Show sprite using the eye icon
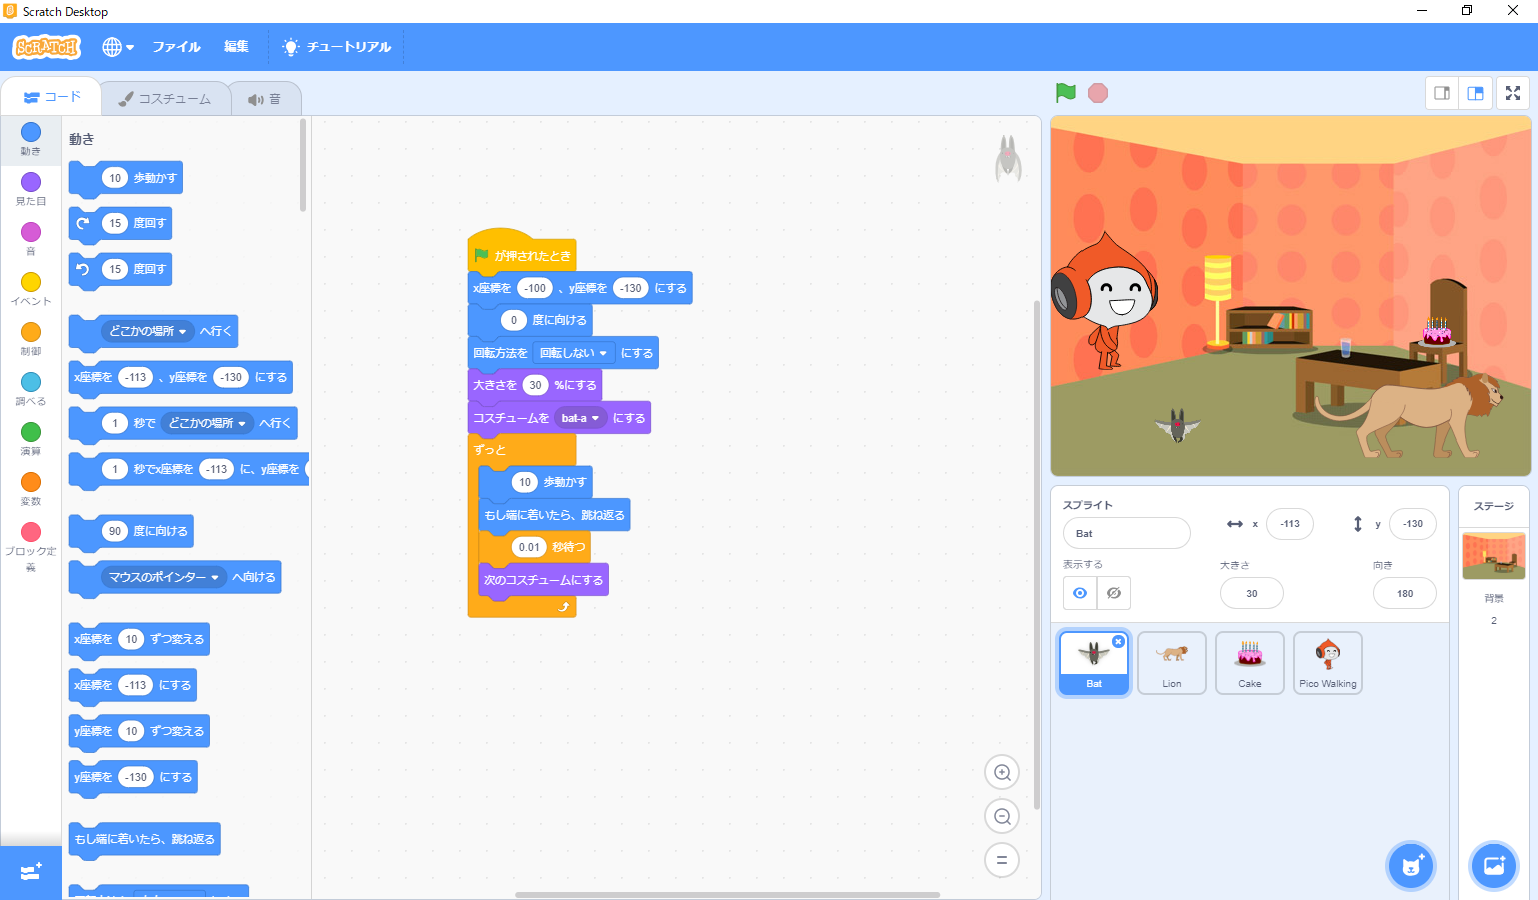 pyautogui.click(x=1080, y=593)
